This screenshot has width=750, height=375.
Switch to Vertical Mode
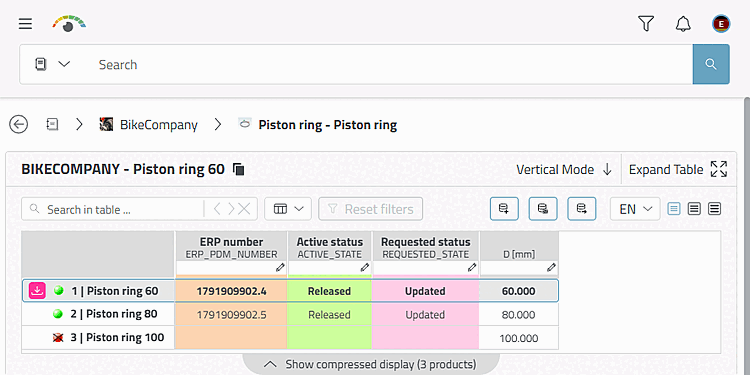564,169
